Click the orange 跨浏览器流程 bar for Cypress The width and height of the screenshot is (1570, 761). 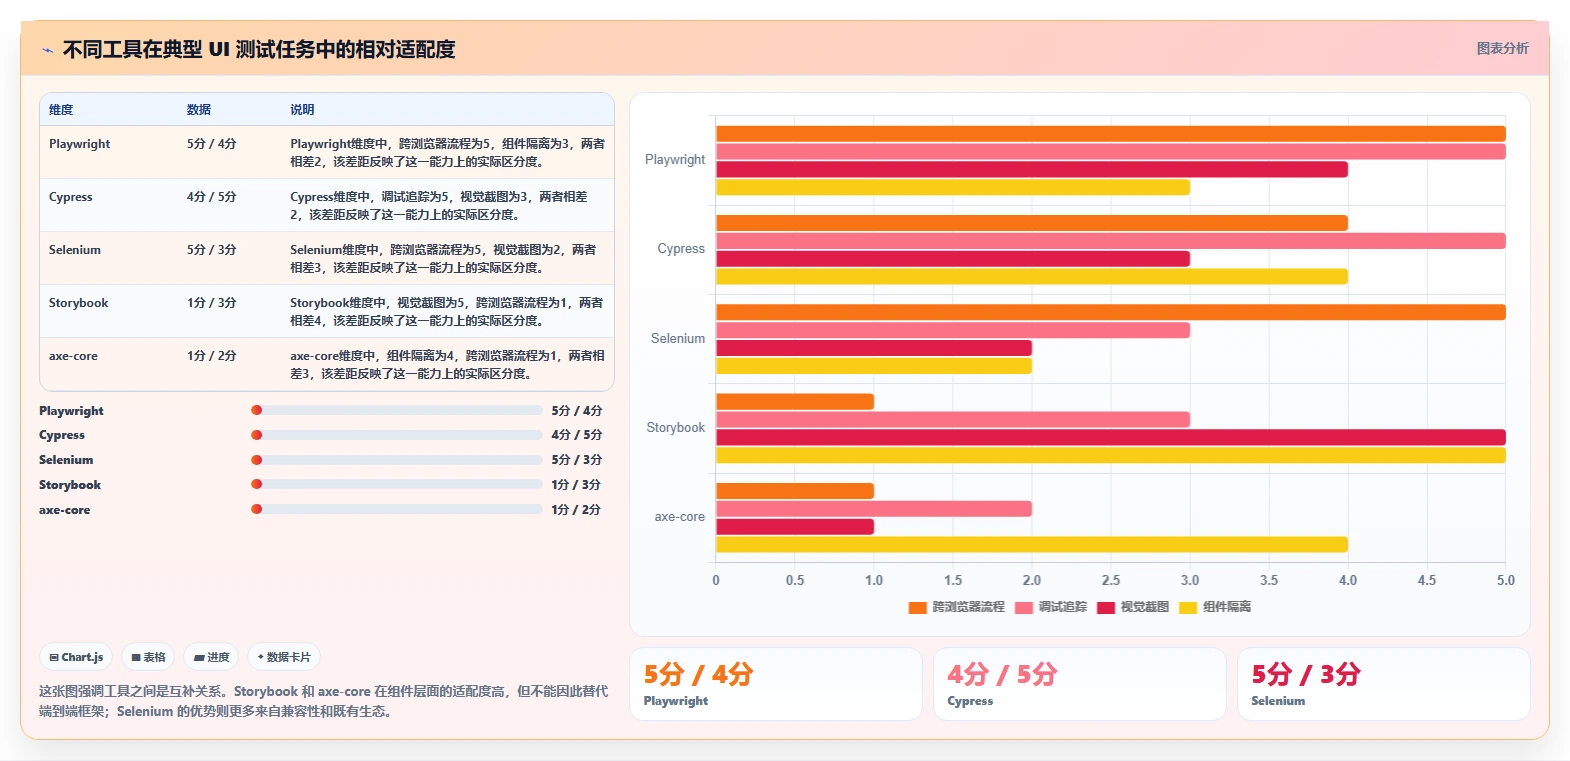coord(1032,223)
